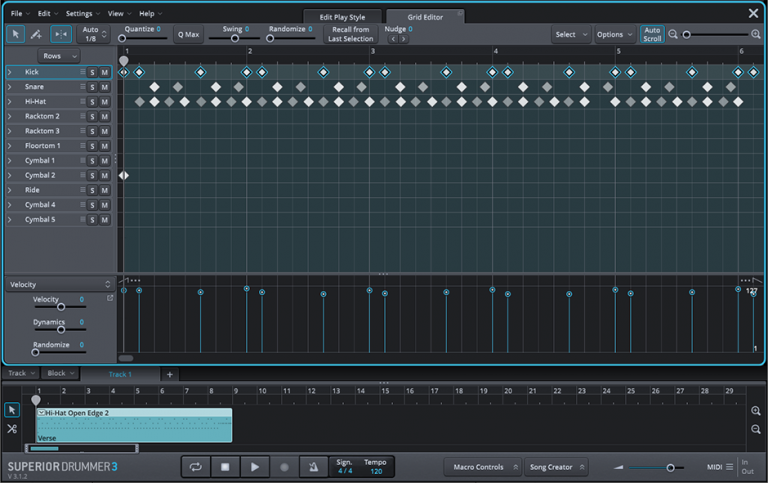Open the Settings menu
This screenshot has width=768, height=483.
80,14
